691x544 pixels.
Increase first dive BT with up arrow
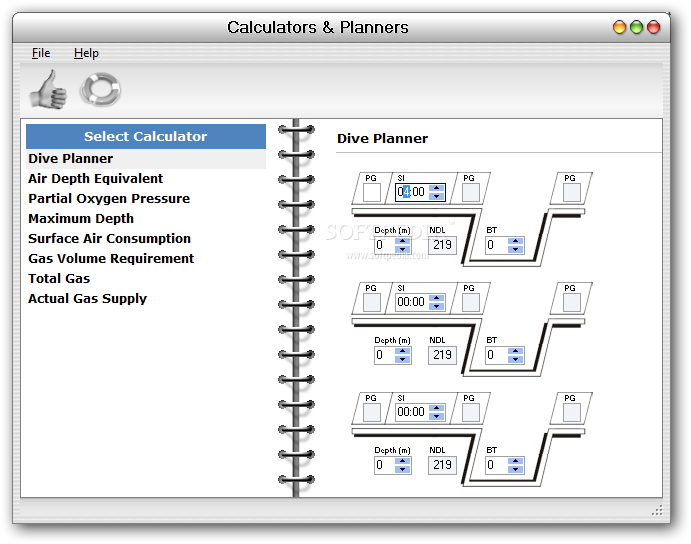click(x=515, y=241)
